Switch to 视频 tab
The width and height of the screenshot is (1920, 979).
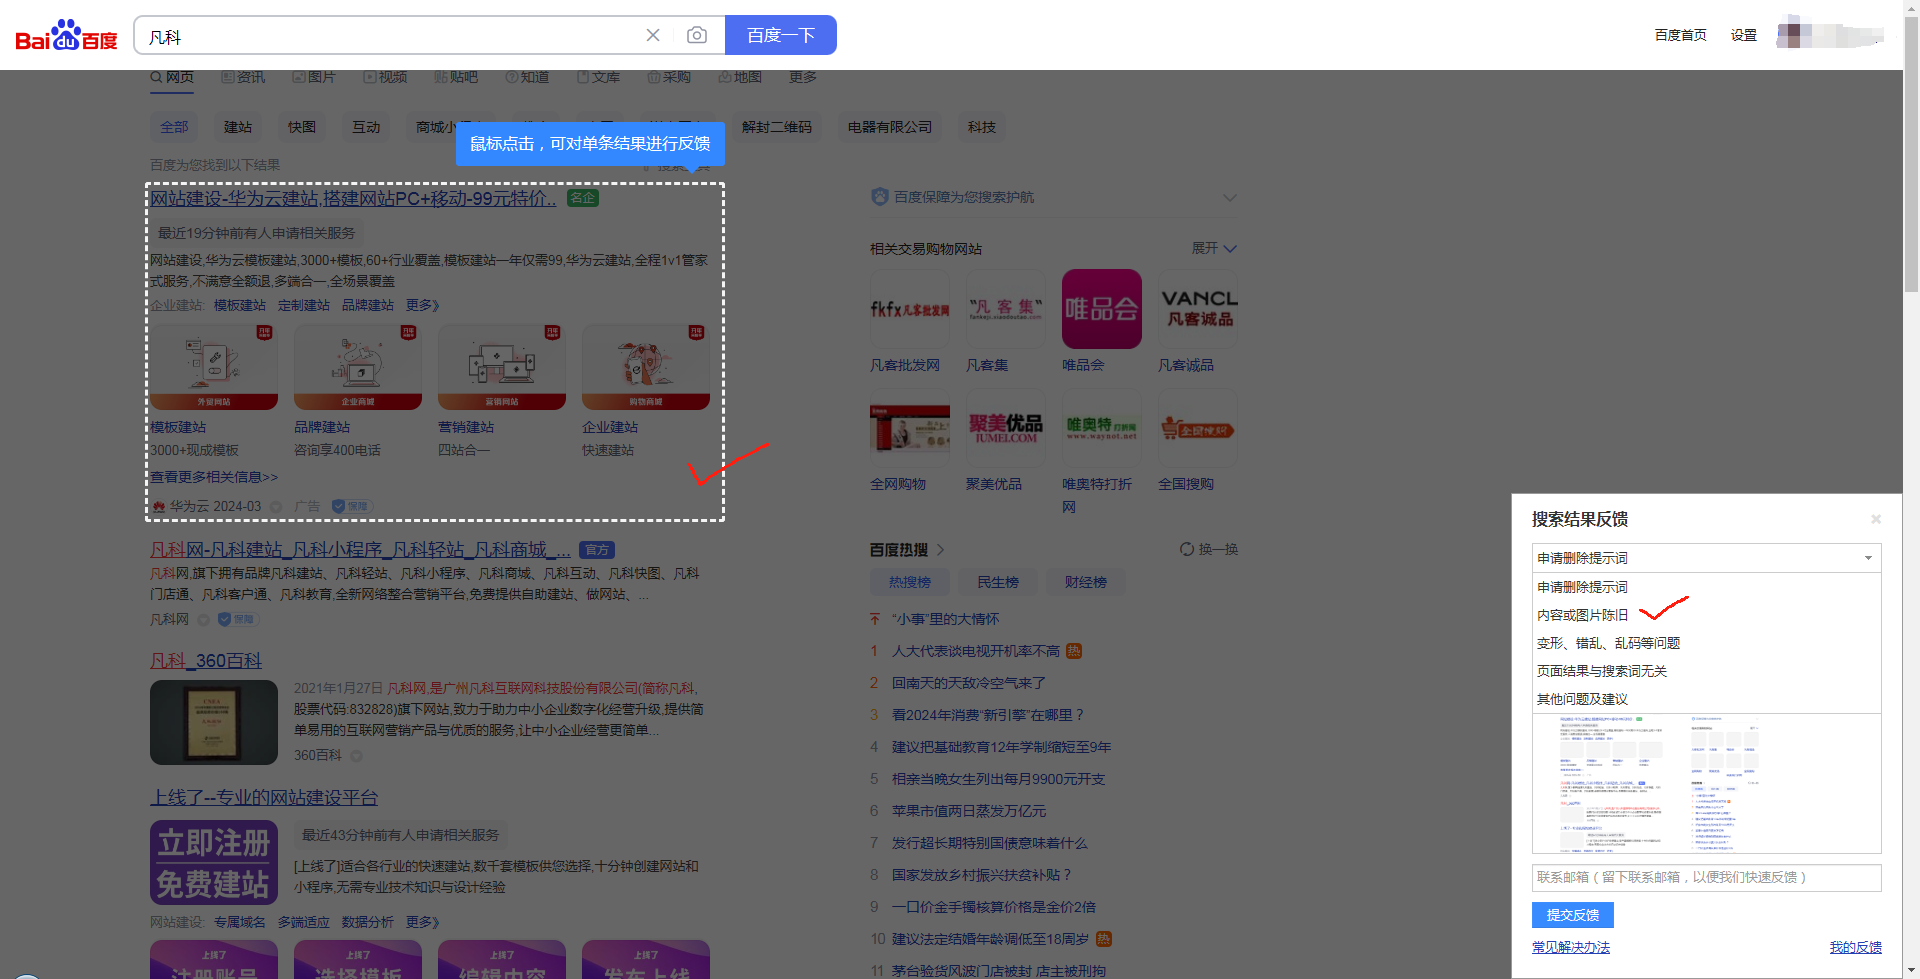click(385, 77)
